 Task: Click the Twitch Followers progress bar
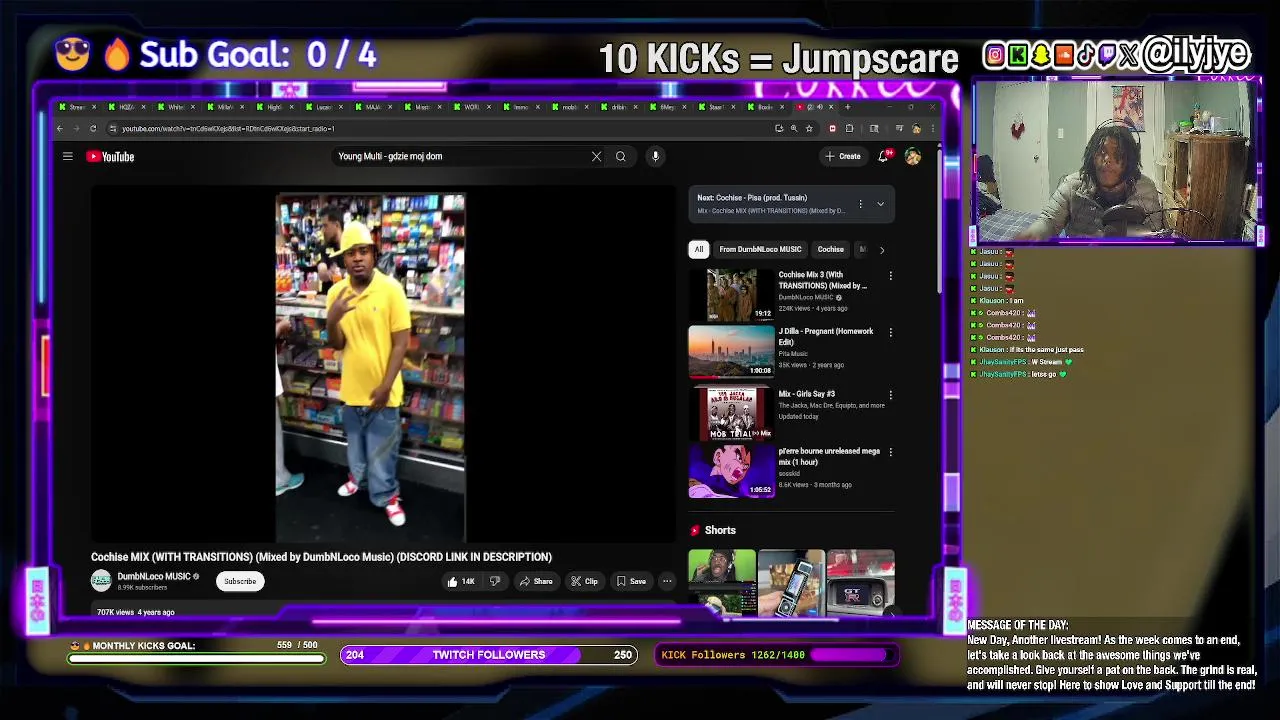coord(488,655)
